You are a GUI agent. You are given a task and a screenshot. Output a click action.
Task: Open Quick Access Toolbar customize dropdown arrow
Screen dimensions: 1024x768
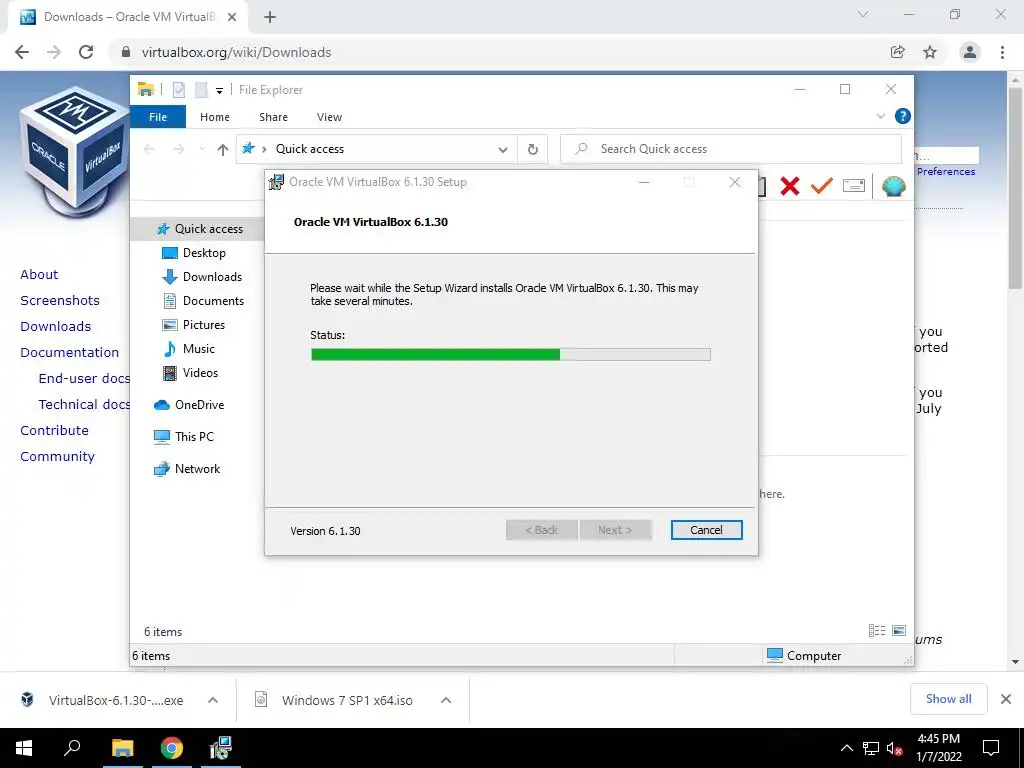[x=219, y=91]
